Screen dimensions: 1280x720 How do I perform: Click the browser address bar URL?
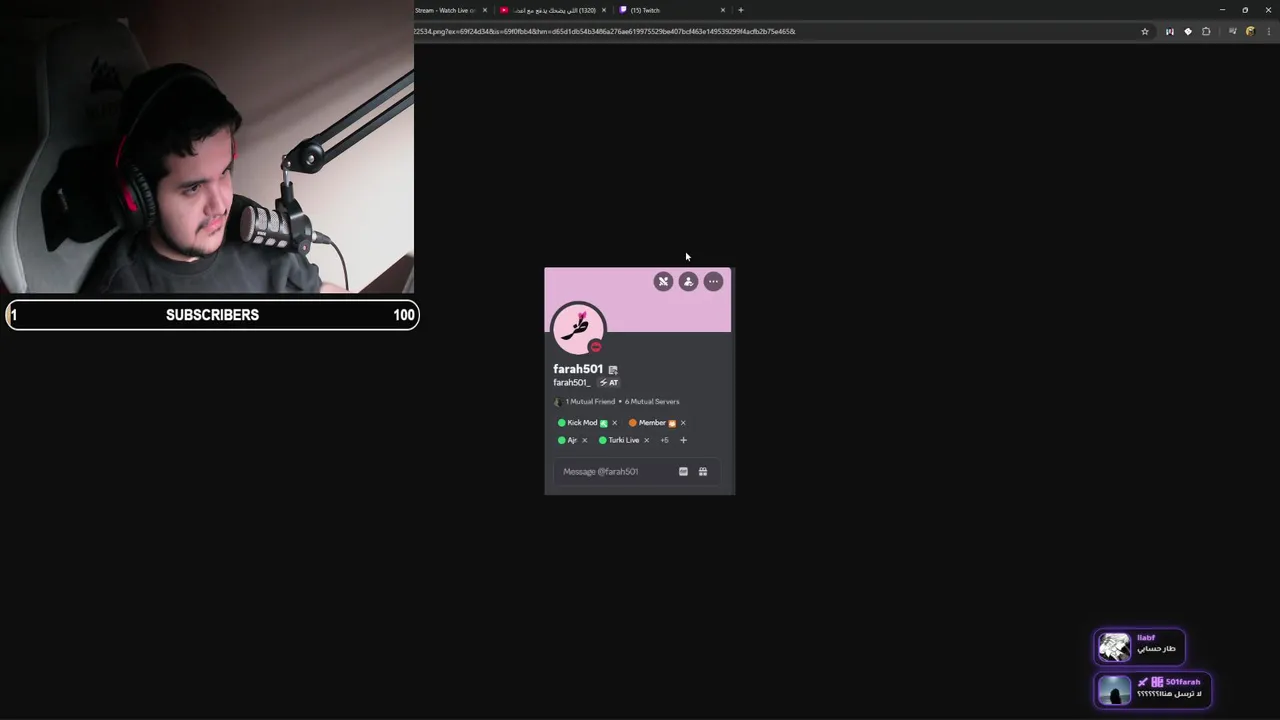pyautogui.click(x=605, y=31)
